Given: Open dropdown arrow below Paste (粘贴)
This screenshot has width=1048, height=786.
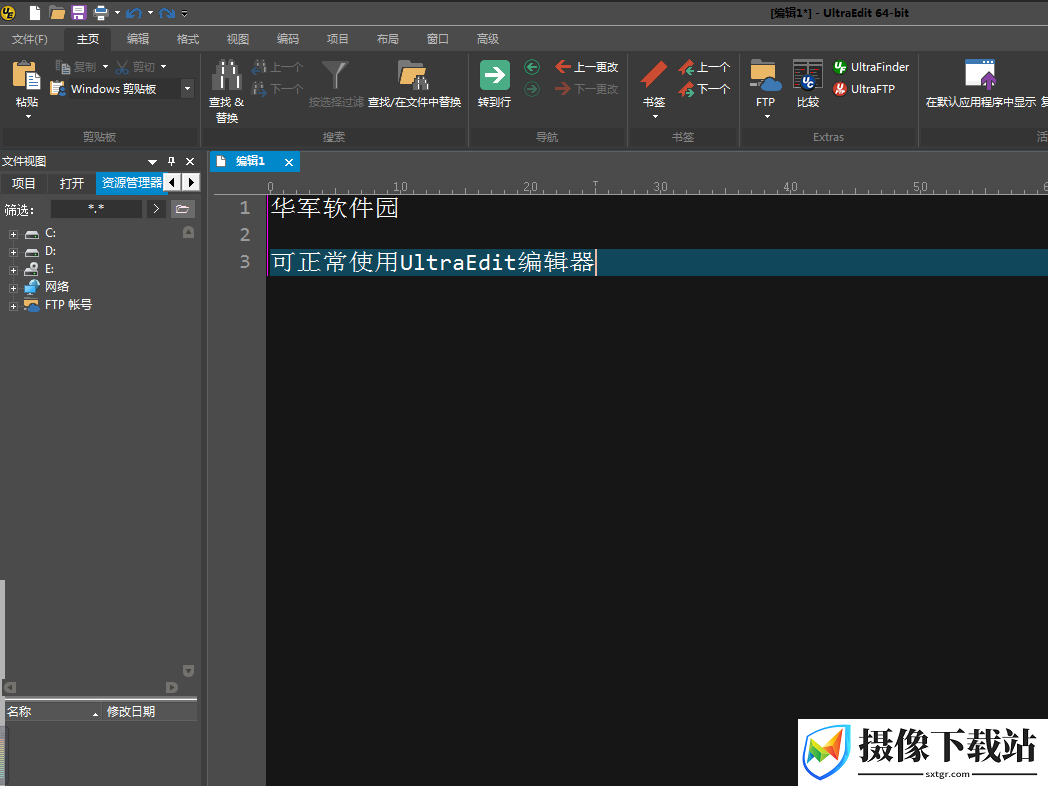Looking at the screenshot, I should click(28, 117).
